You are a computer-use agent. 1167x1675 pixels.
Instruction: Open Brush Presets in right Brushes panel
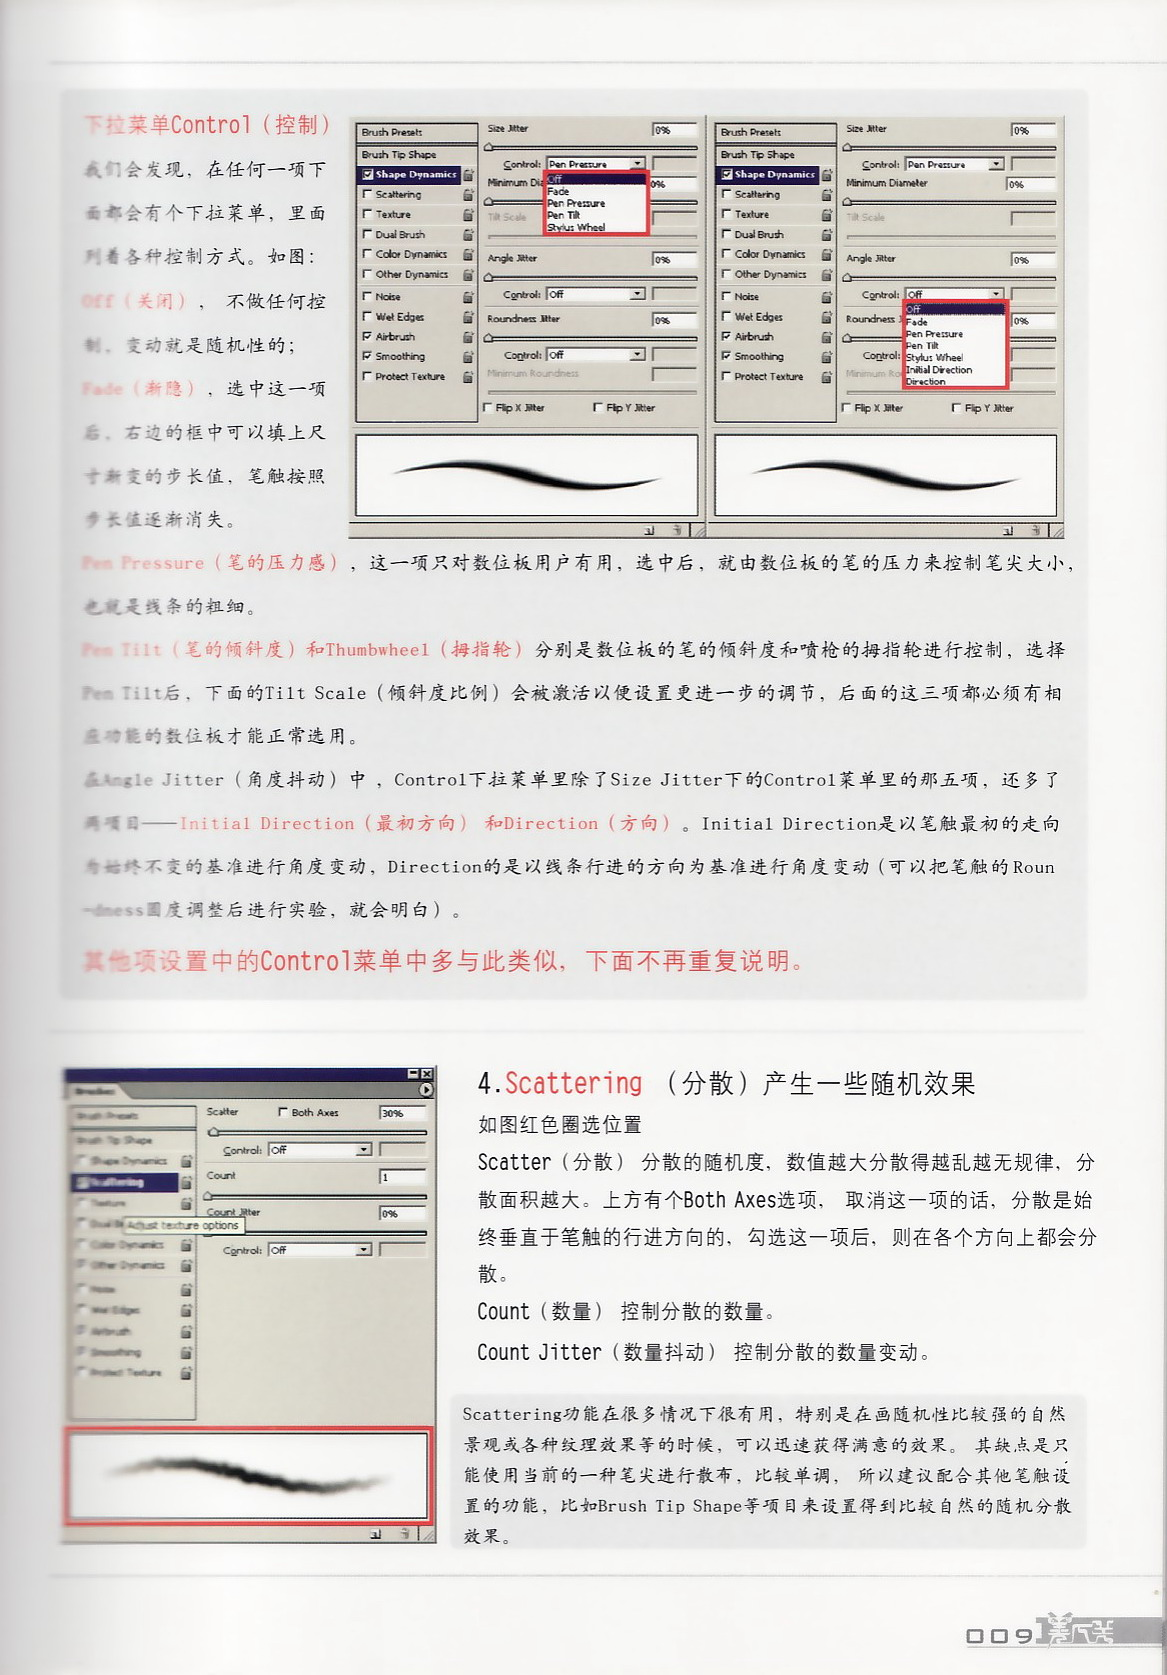(775, 132)
